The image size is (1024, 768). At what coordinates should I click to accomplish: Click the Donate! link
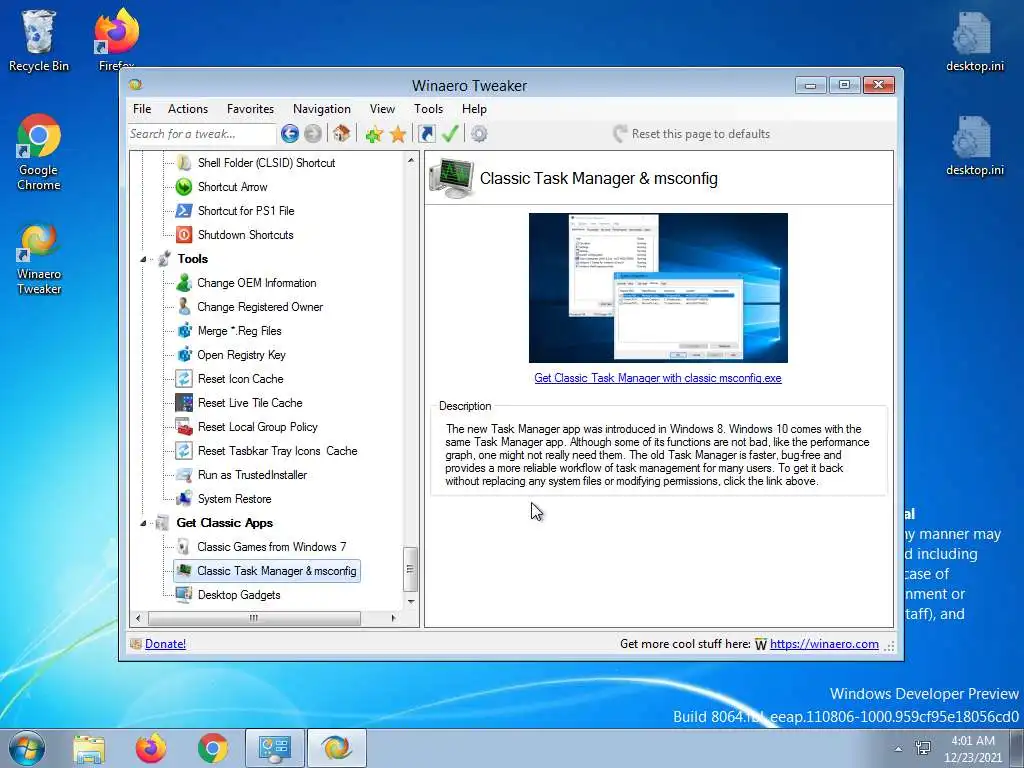pyautogui.click(x=165, y=644)
